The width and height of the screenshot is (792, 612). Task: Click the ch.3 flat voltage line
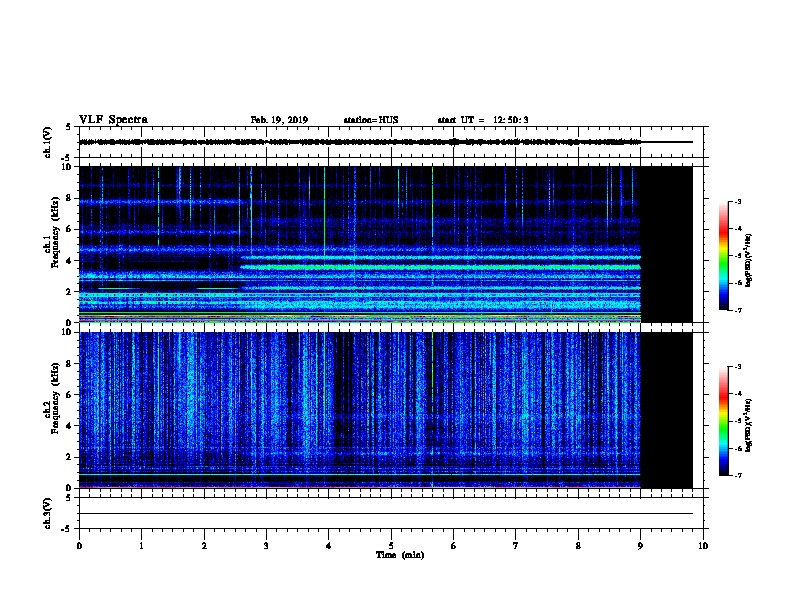(386, 514)
